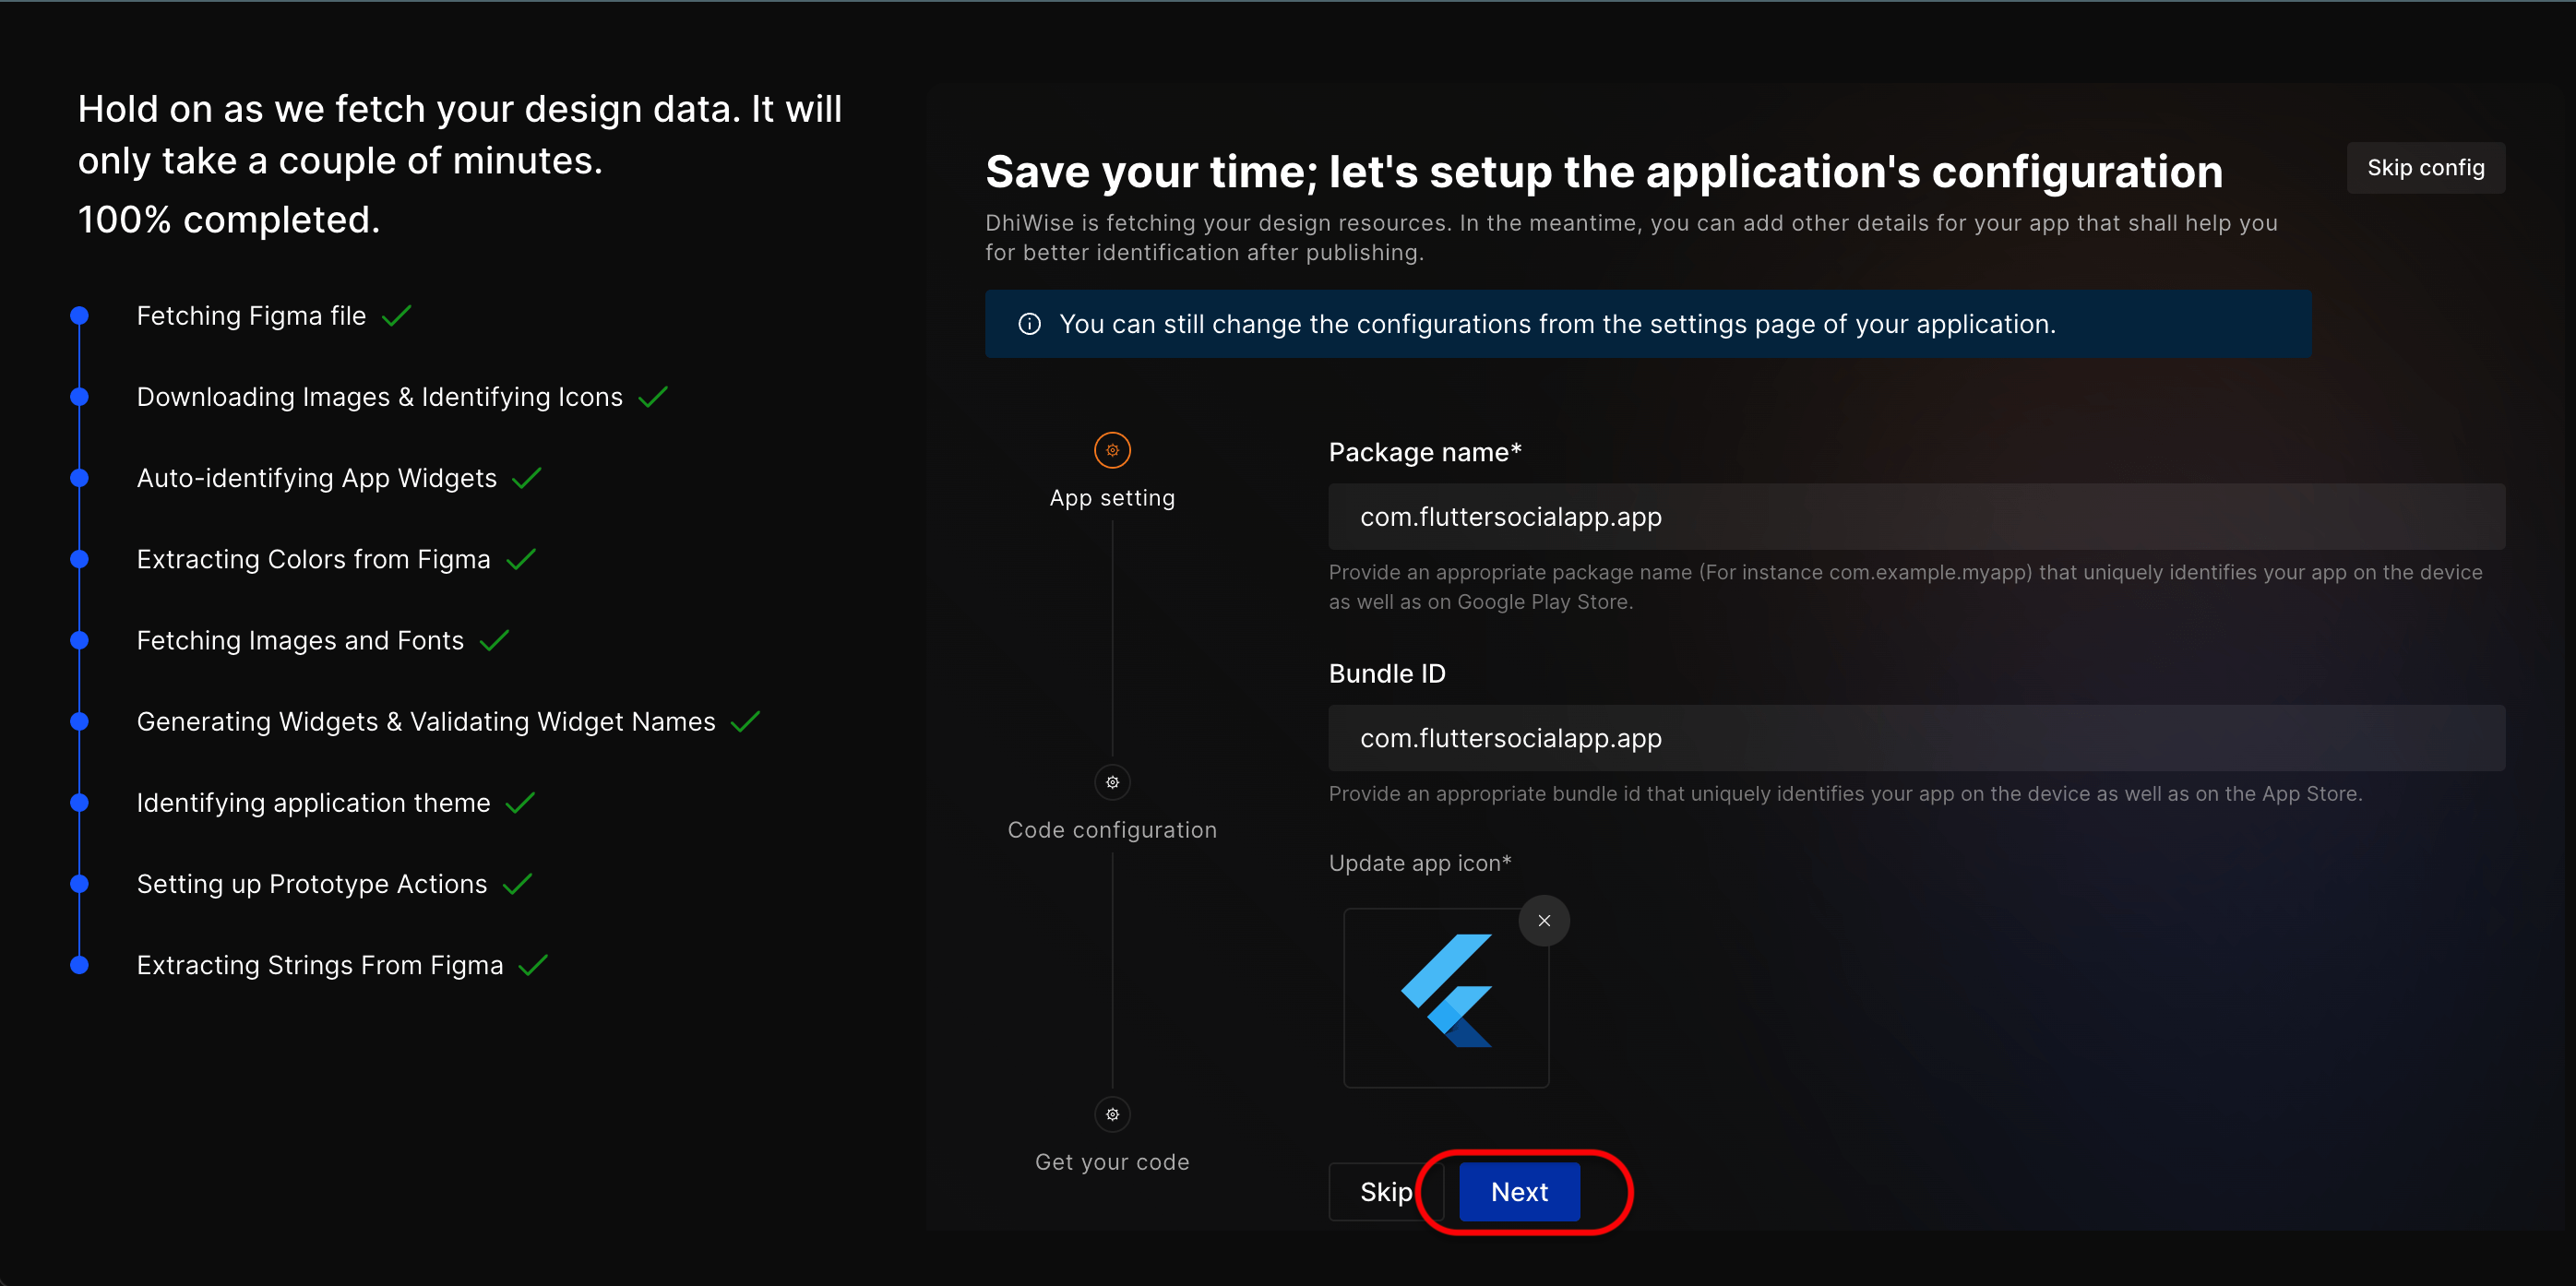This screenshot has width=2576, height=1286.
Task: Focus the Bundle ID input field
Action: (x=1915, y=738)
